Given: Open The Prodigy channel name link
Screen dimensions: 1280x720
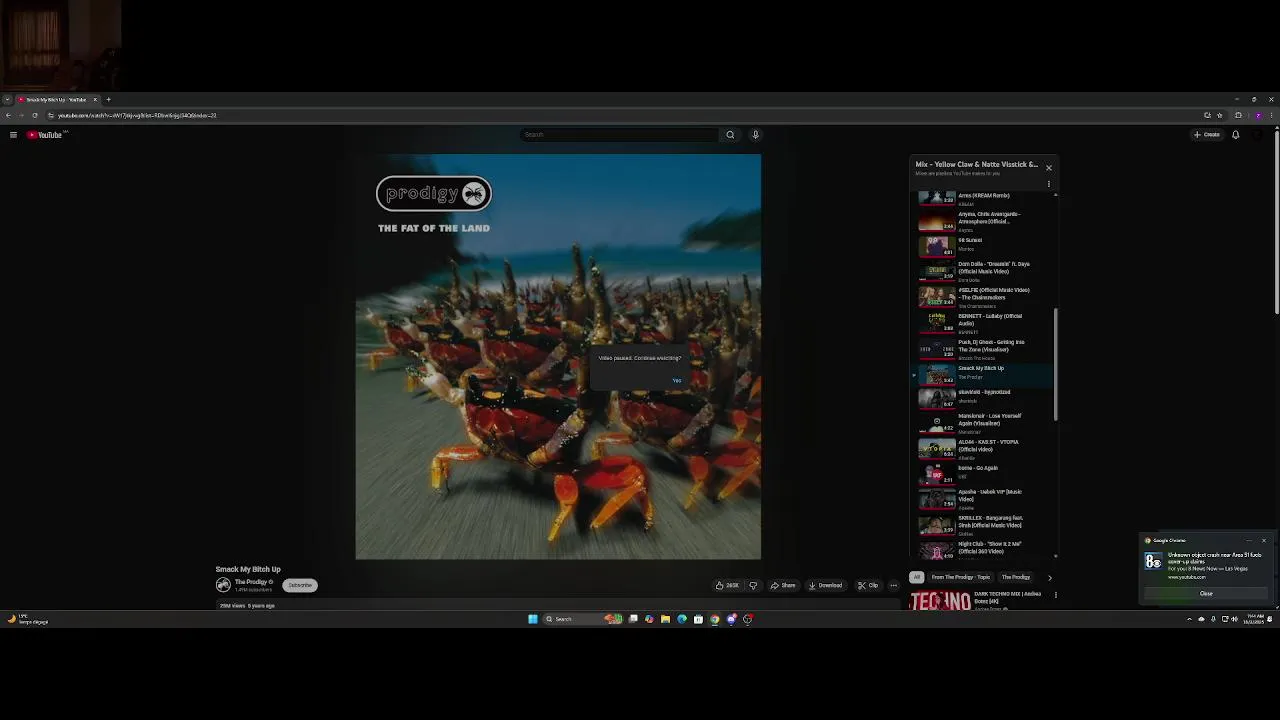Looking at the screenshot, I should pyautogui.click(x=251, y=582).
